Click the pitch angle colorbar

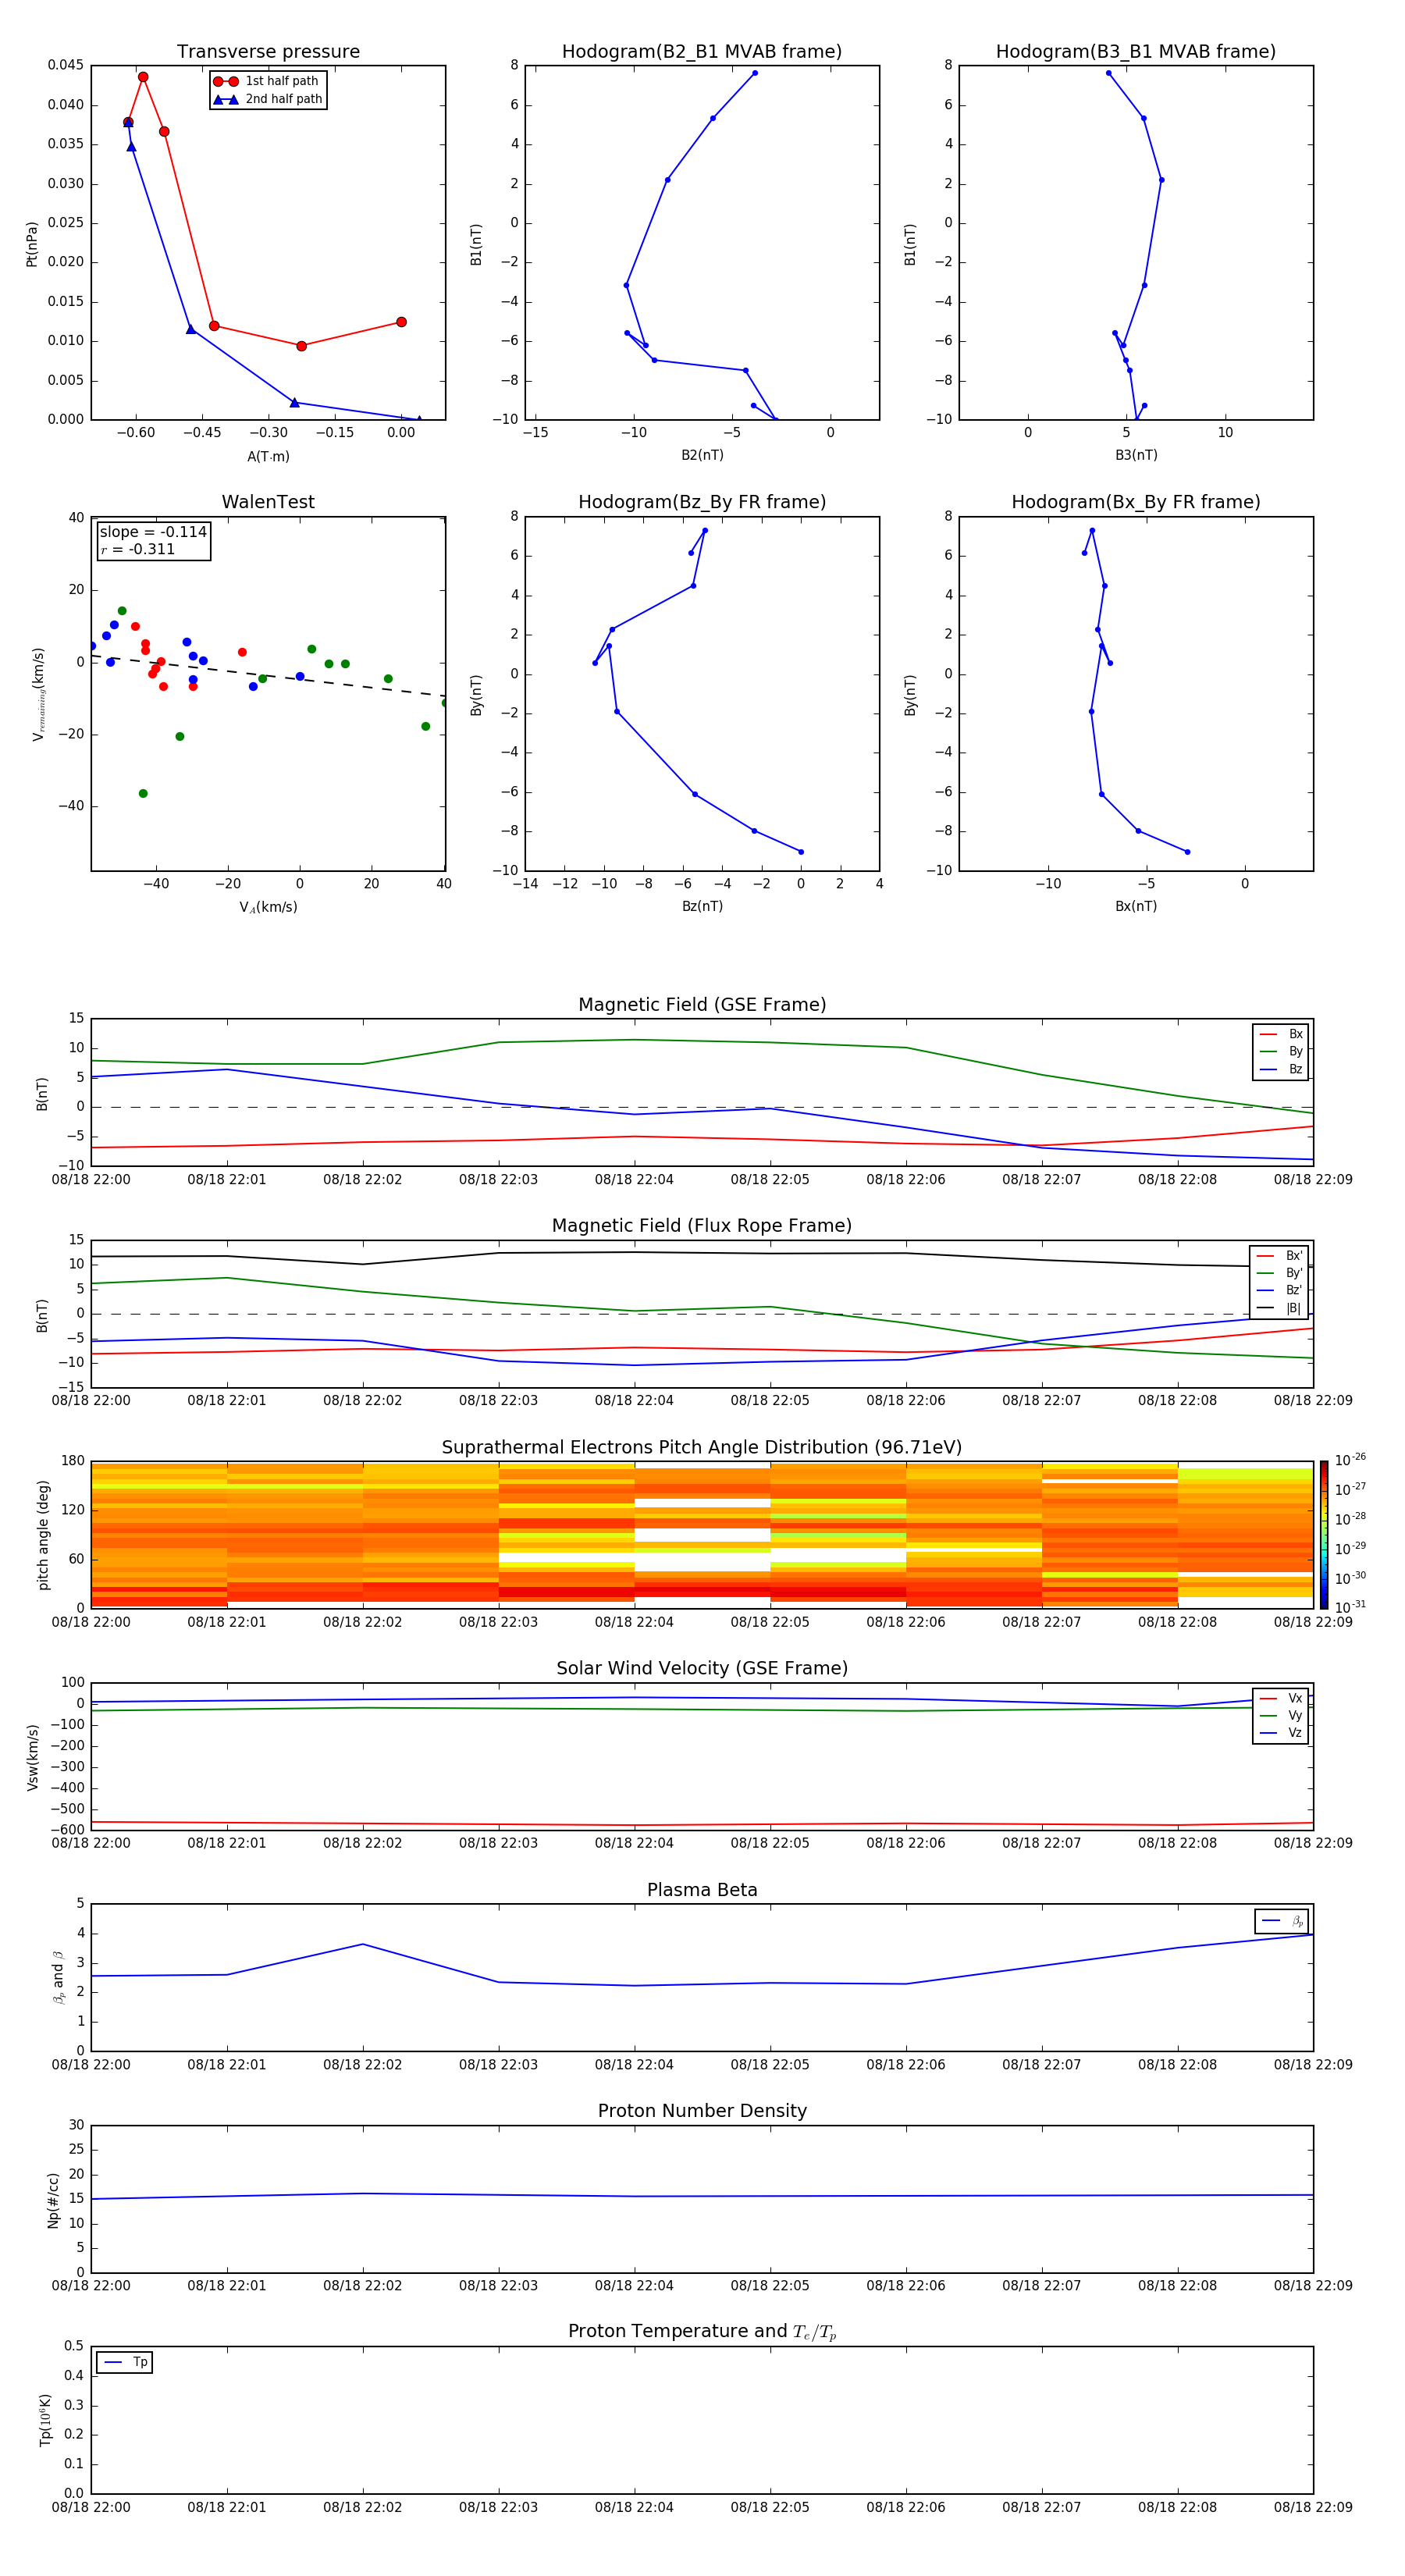click(1323, 1534)
